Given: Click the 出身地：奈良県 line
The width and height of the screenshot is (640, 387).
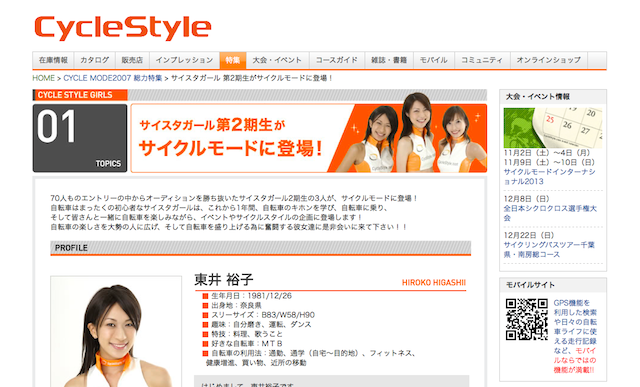Looking at the screenshot, I should (236, 305).
